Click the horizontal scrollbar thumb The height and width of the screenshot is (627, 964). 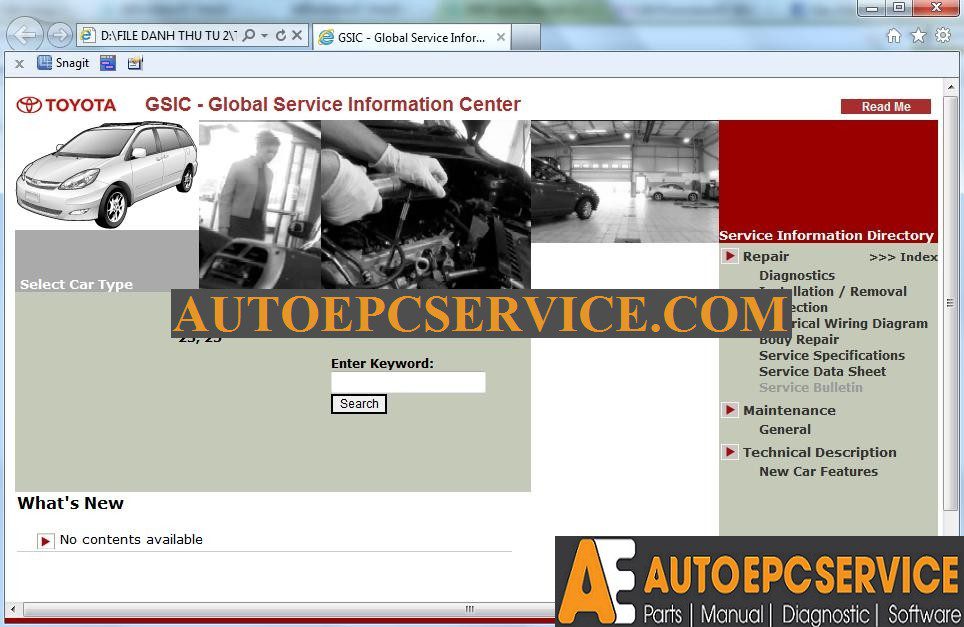tap(289, 609)
